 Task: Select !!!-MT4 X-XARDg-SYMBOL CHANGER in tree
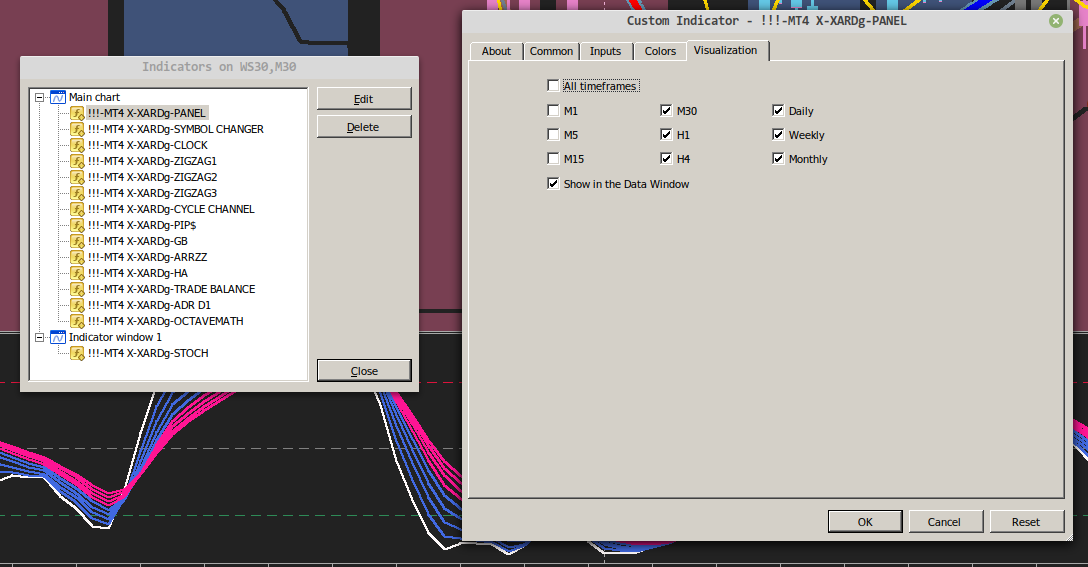(176, 129)
